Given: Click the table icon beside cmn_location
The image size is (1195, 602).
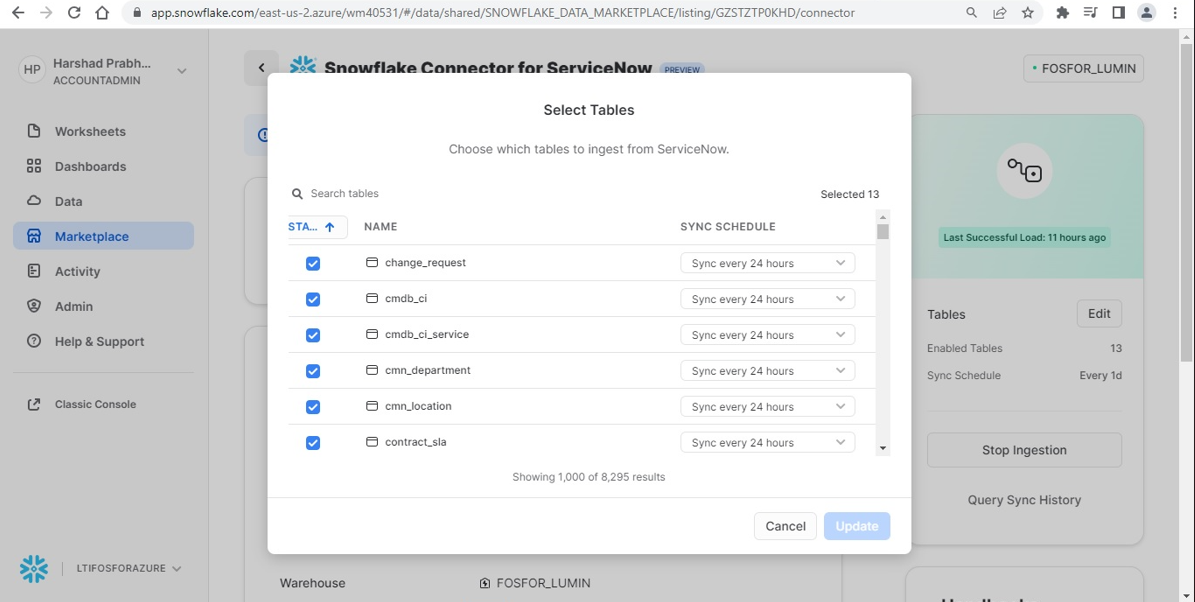Looking at the screenshot, I should [372, 405].
